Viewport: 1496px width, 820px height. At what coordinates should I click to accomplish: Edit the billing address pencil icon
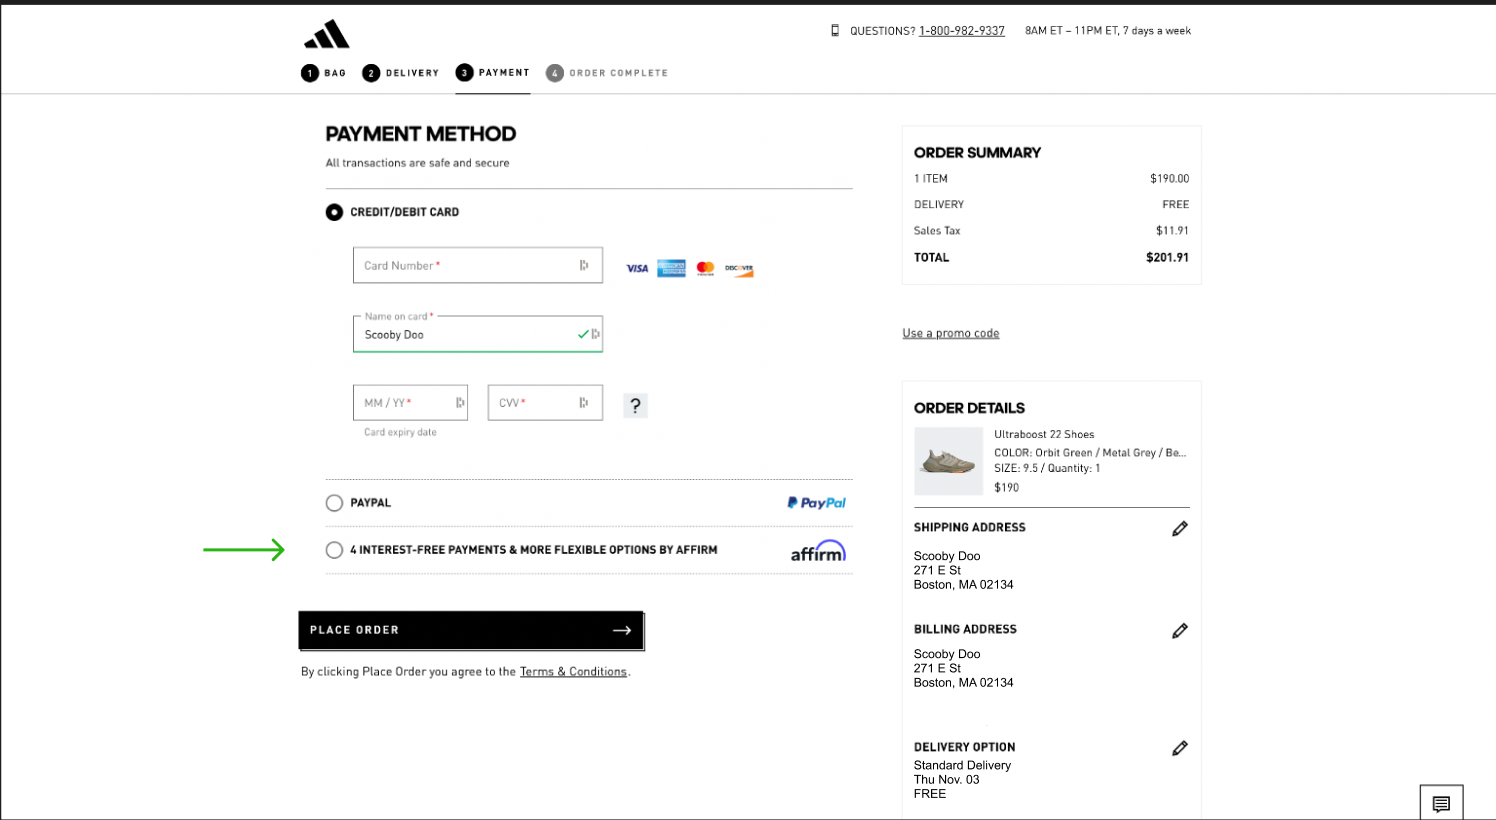coord(1180,631)
